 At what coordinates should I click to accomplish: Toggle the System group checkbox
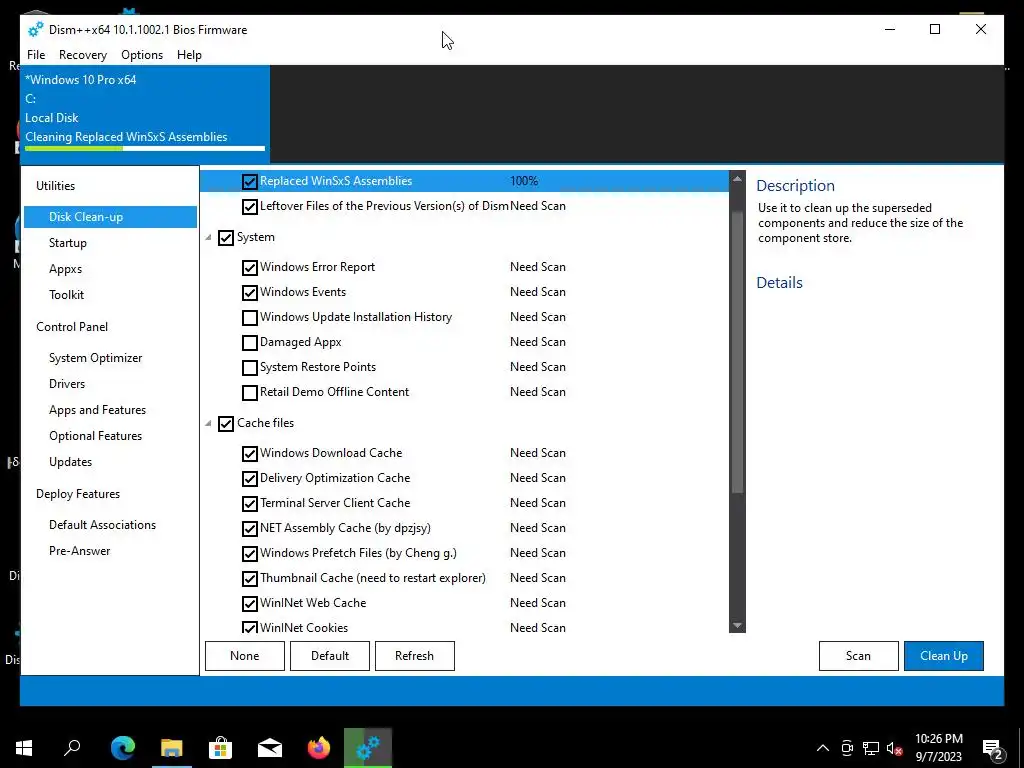click(226, 238)
